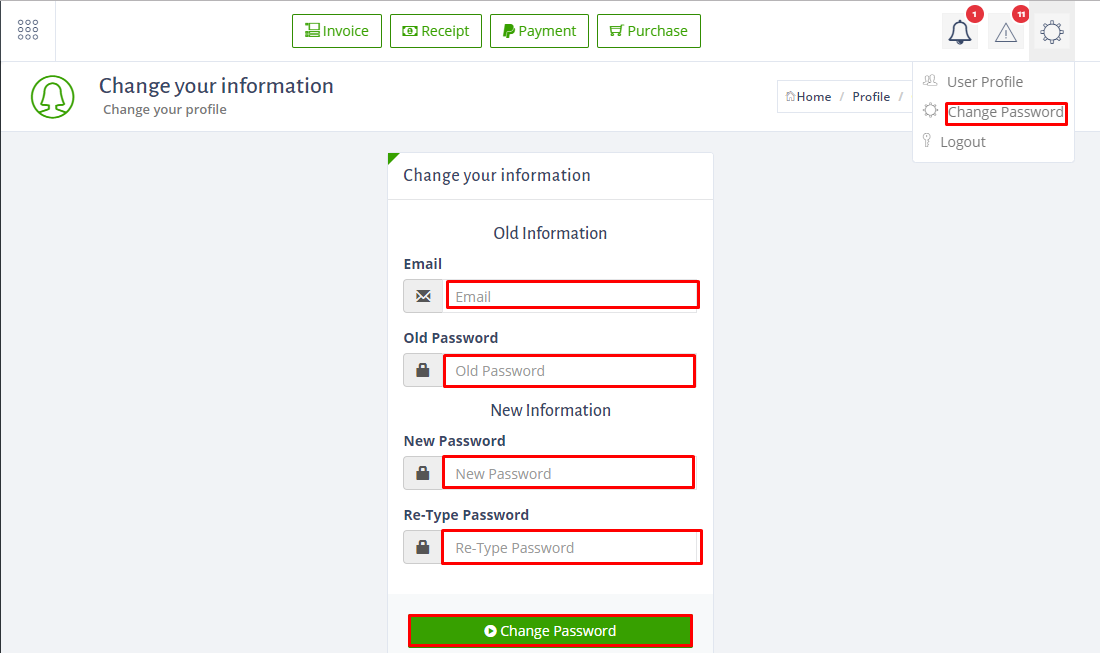Submit the green Change Password button
This screenshot has width=1100, height=653.
pyautogui.click(x=551, y=631)
